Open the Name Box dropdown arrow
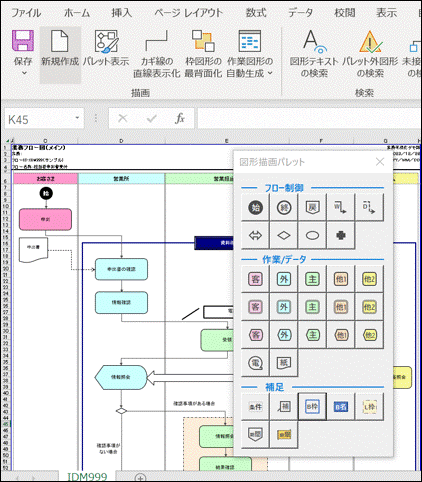This screenshot has width=422, height=482. coord(77,118)
